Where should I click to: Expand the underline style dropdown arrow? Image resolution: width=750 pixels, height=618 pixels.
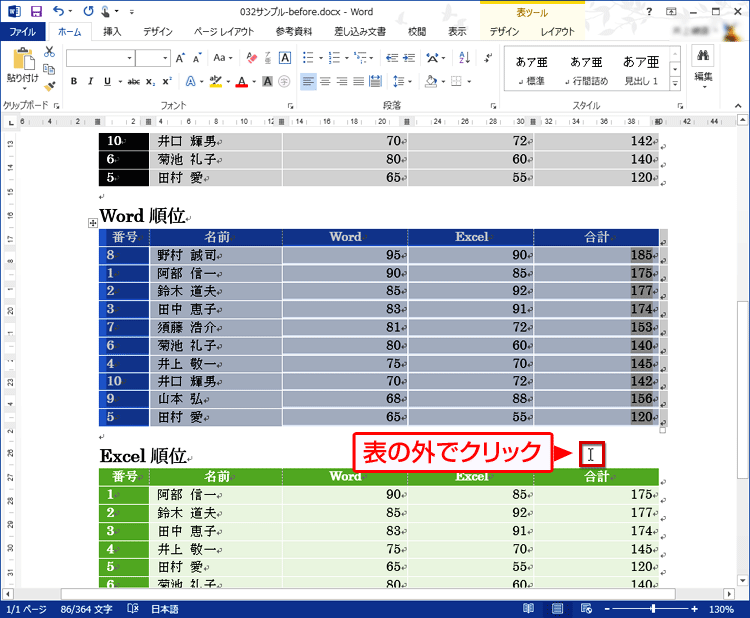(x=121, y=82)
